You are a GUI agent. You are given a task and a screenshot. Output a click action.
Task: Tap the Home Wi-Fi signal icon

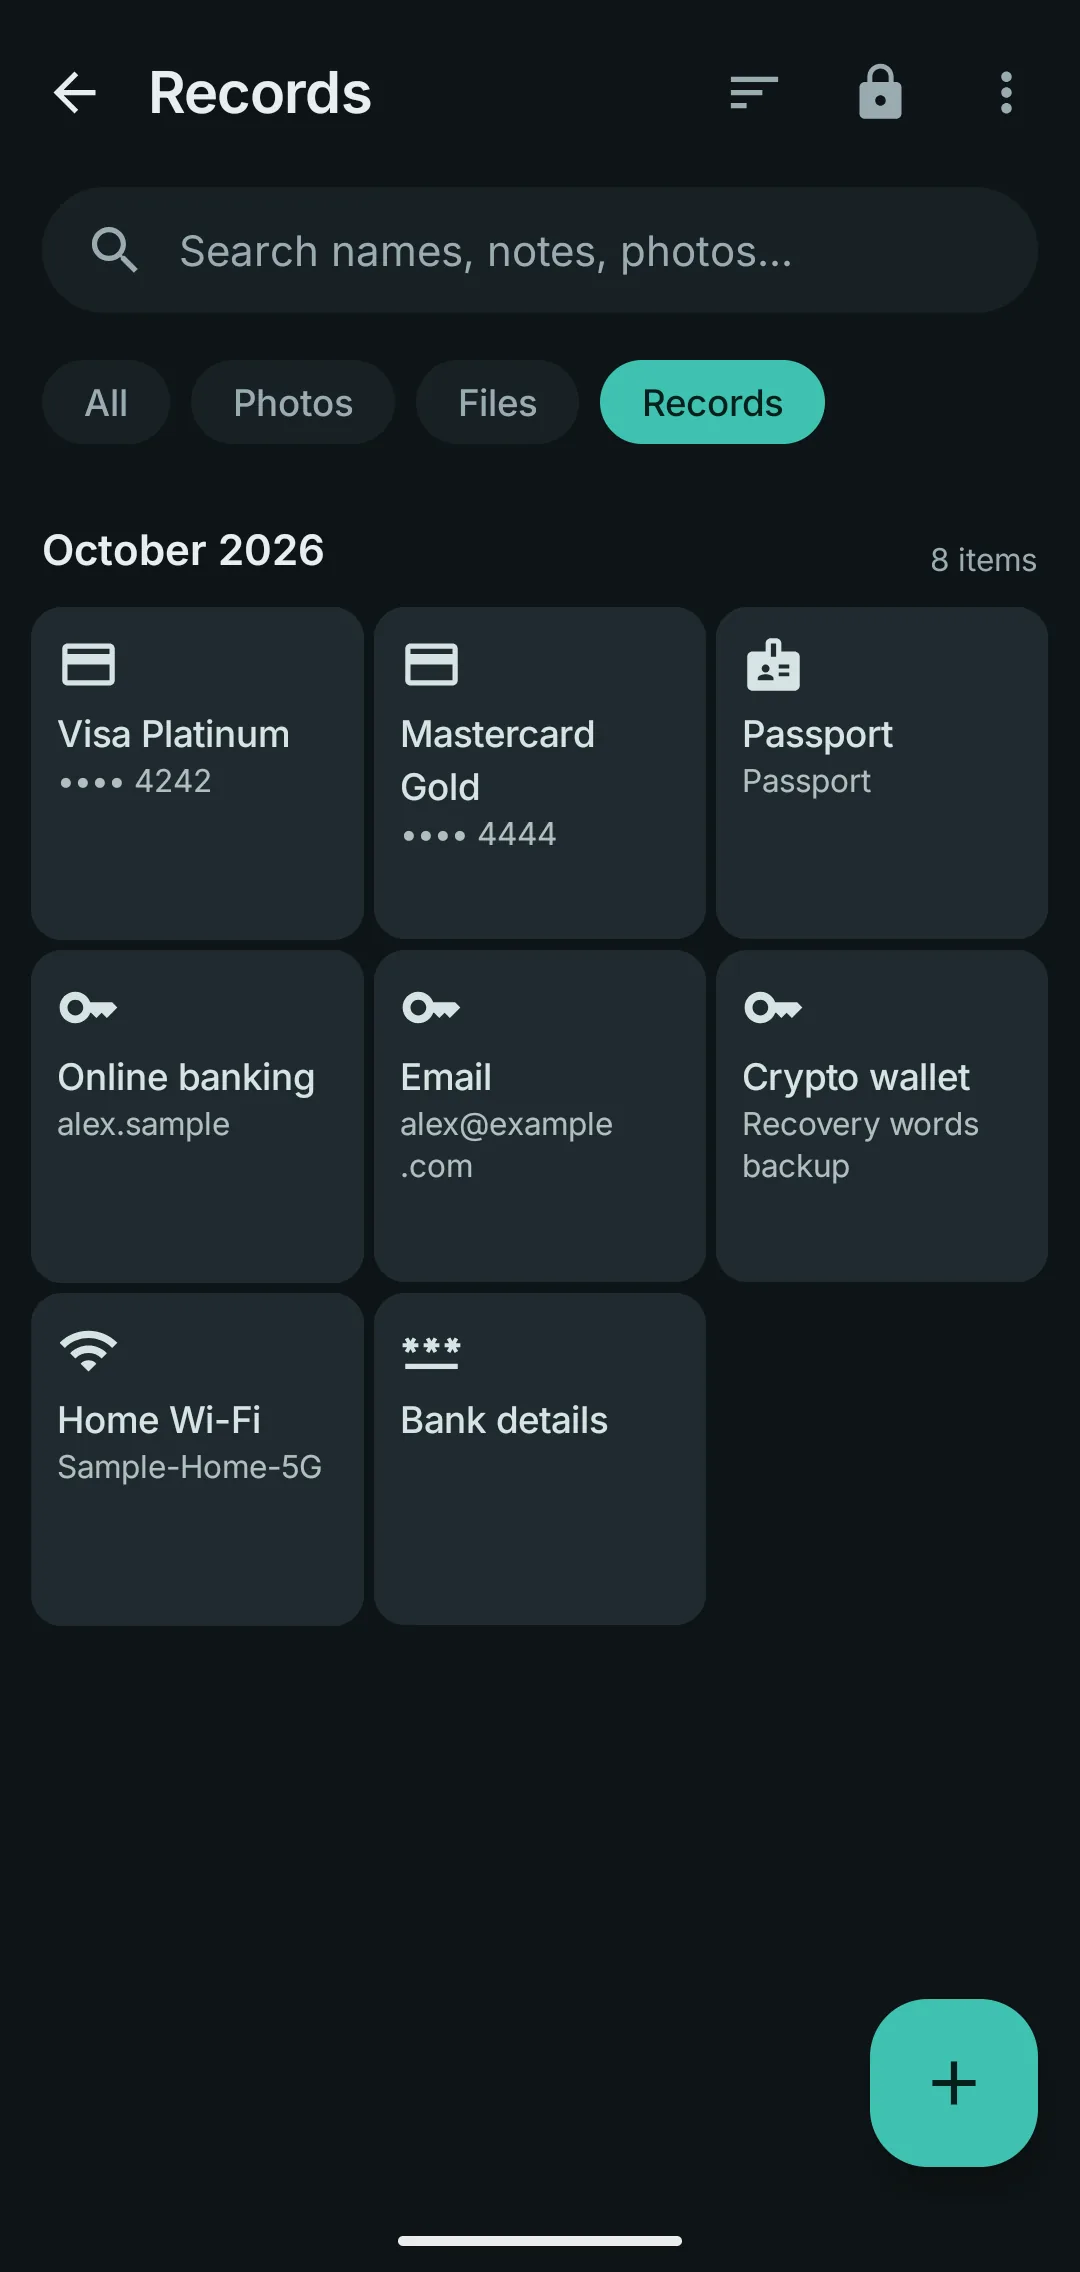(88, 1351)
